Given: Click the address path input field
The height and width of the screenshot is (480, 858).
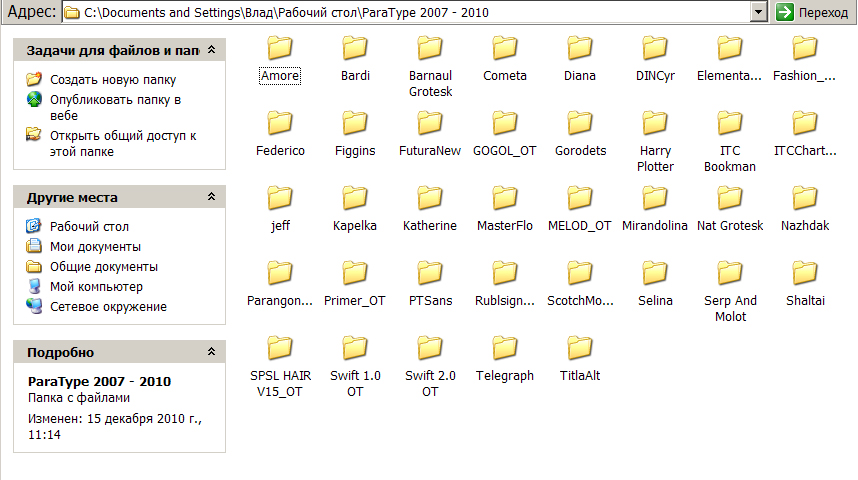Looking at the screenshot, I should coord(407,12).
